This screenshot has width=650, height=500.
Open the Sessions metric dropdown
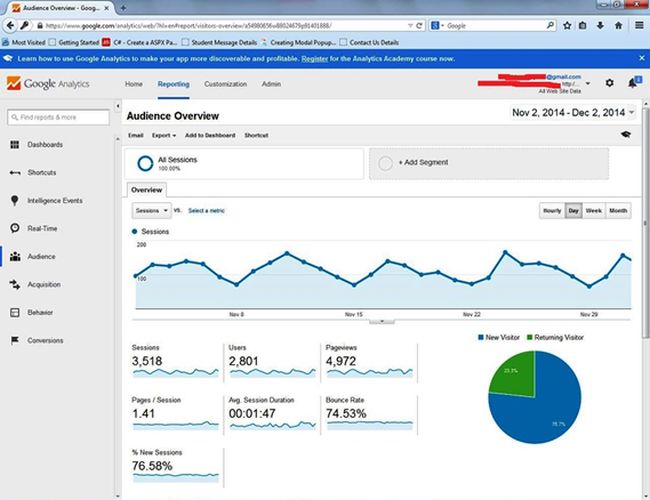[x=151, y=211]
